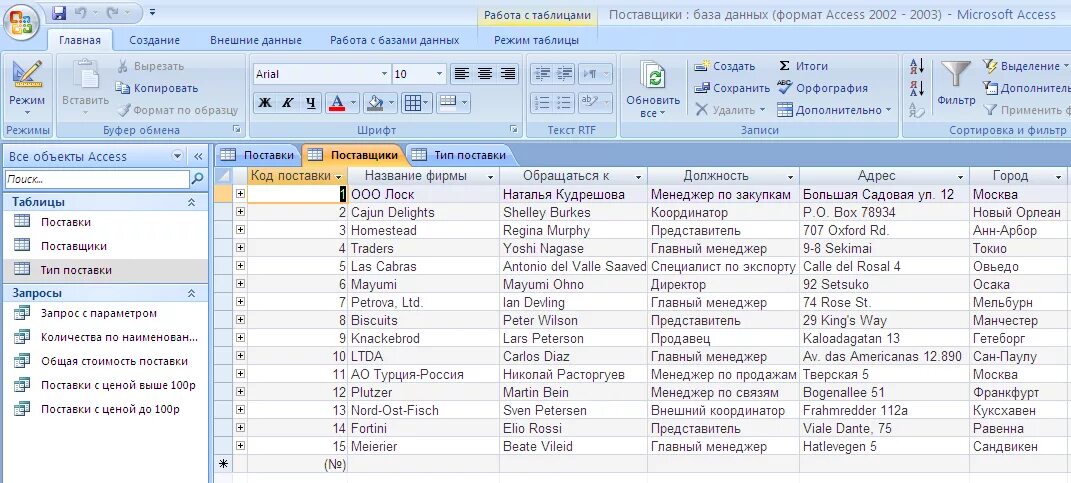This screenshot has height=483, width=1071.
Task: Click the fill color paint bucket button
Action: pyautogui.click(x=375, y=103)
